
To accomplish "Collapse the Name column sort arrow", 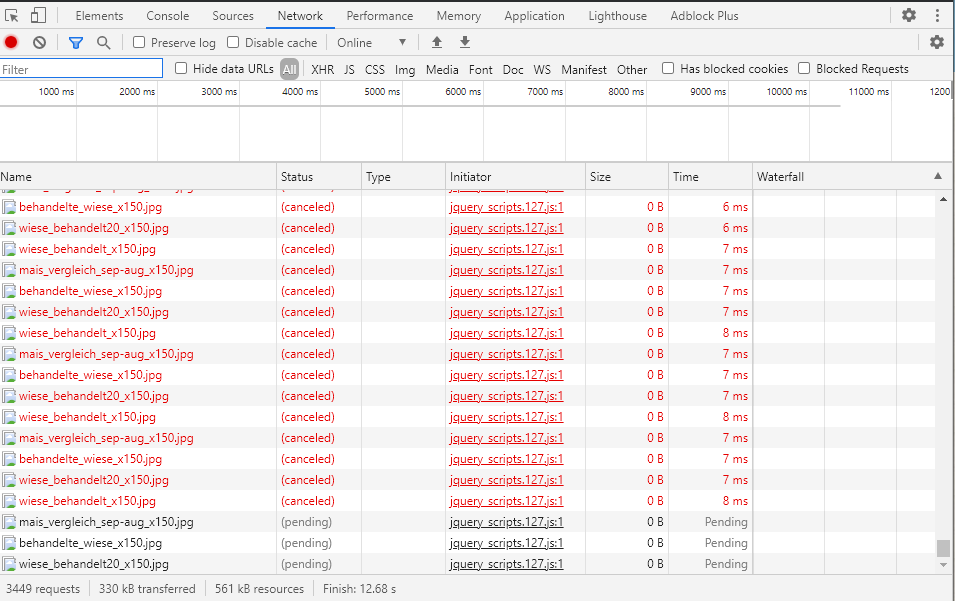I will pos(938,176).
